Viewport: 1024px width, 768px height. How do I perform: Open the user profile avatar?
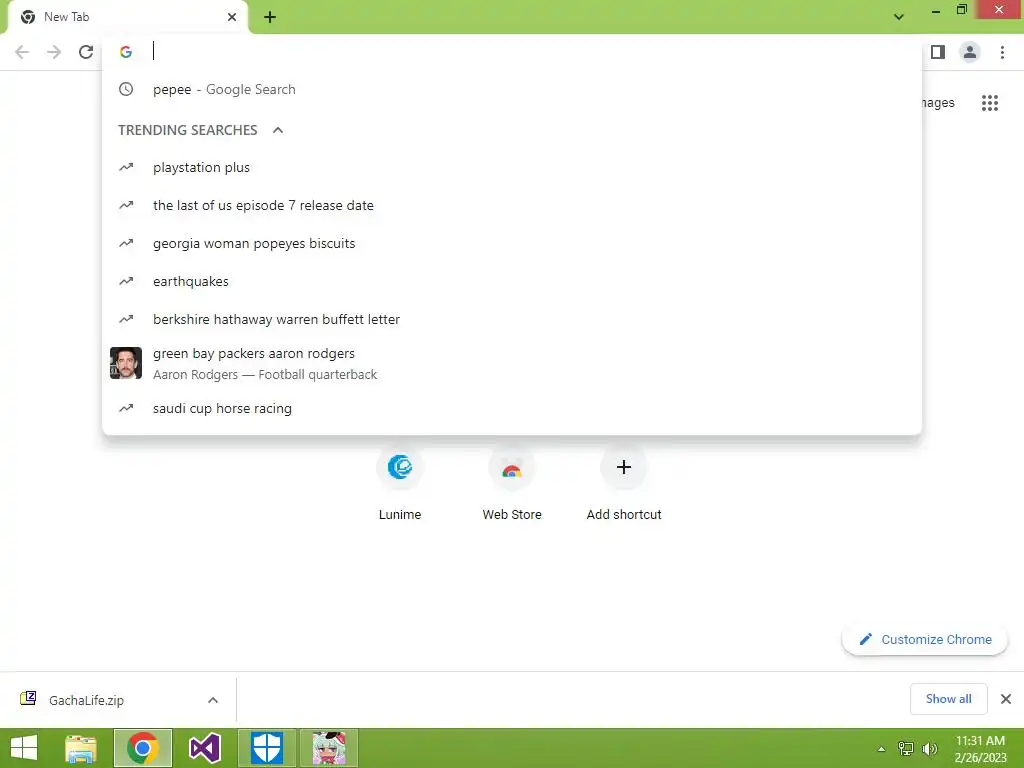point(970,52)
